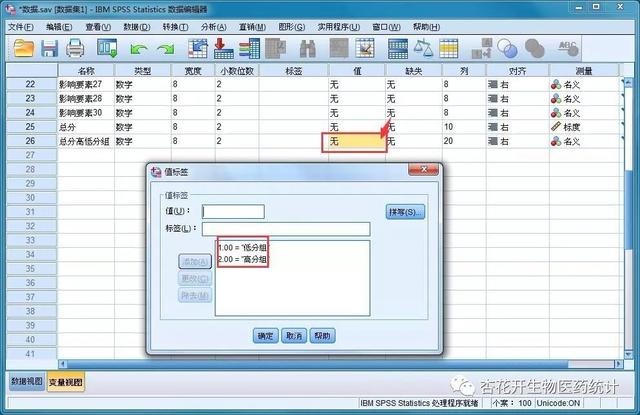
Task: Click the 除去 button in the 值标签 dialog
Action: 195,295
